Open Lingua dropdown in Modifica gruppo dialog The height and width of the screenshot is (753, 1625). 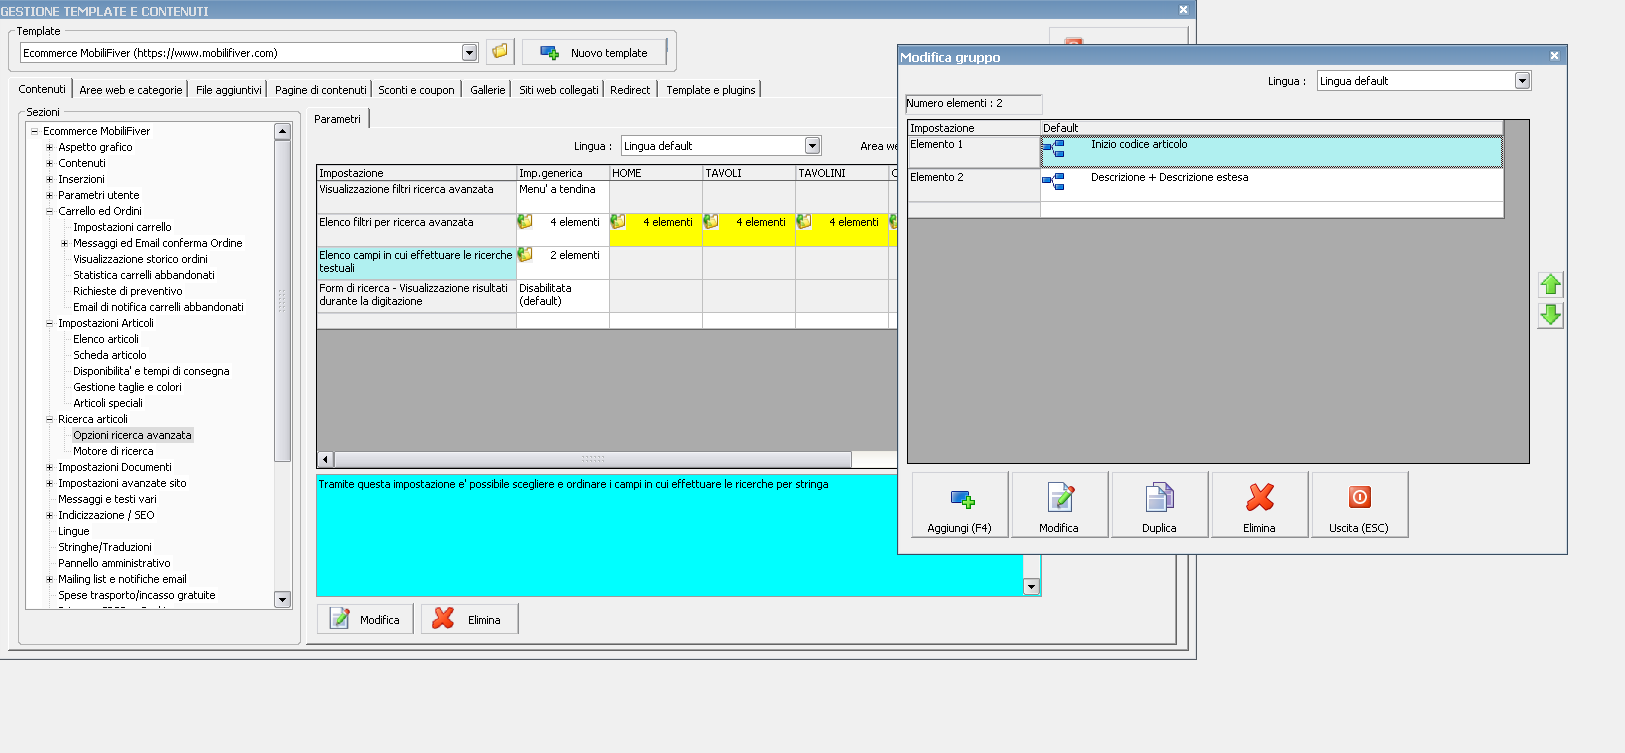[1522, 81]
